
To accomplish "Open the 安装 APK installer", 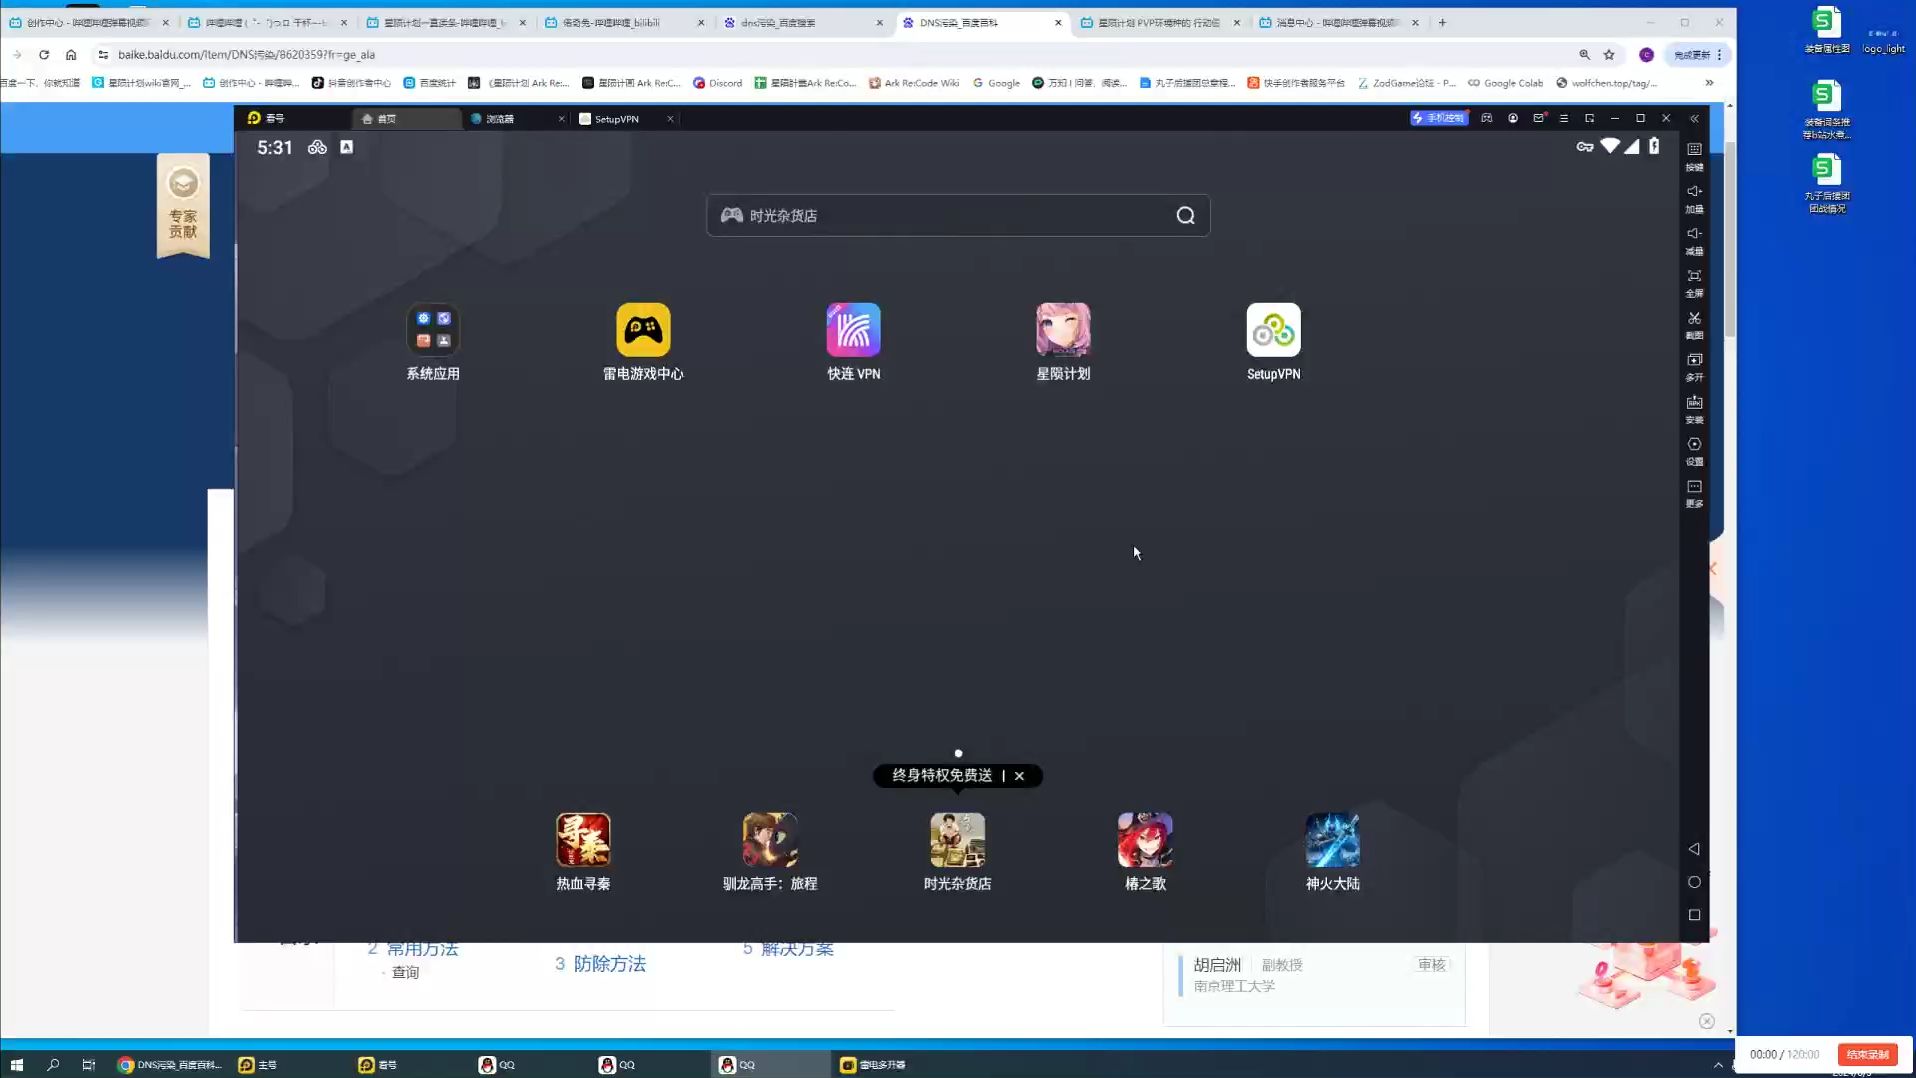I will (x=1694, y=408).
